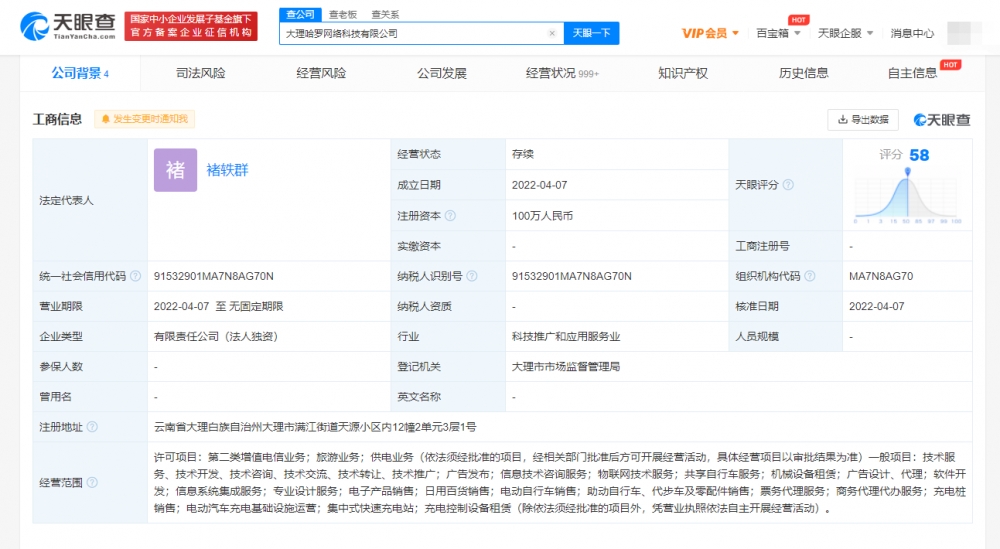Open the 百宝箱 dropdown menu
This screenshot has height=549, width=1000.
[778, 33]
